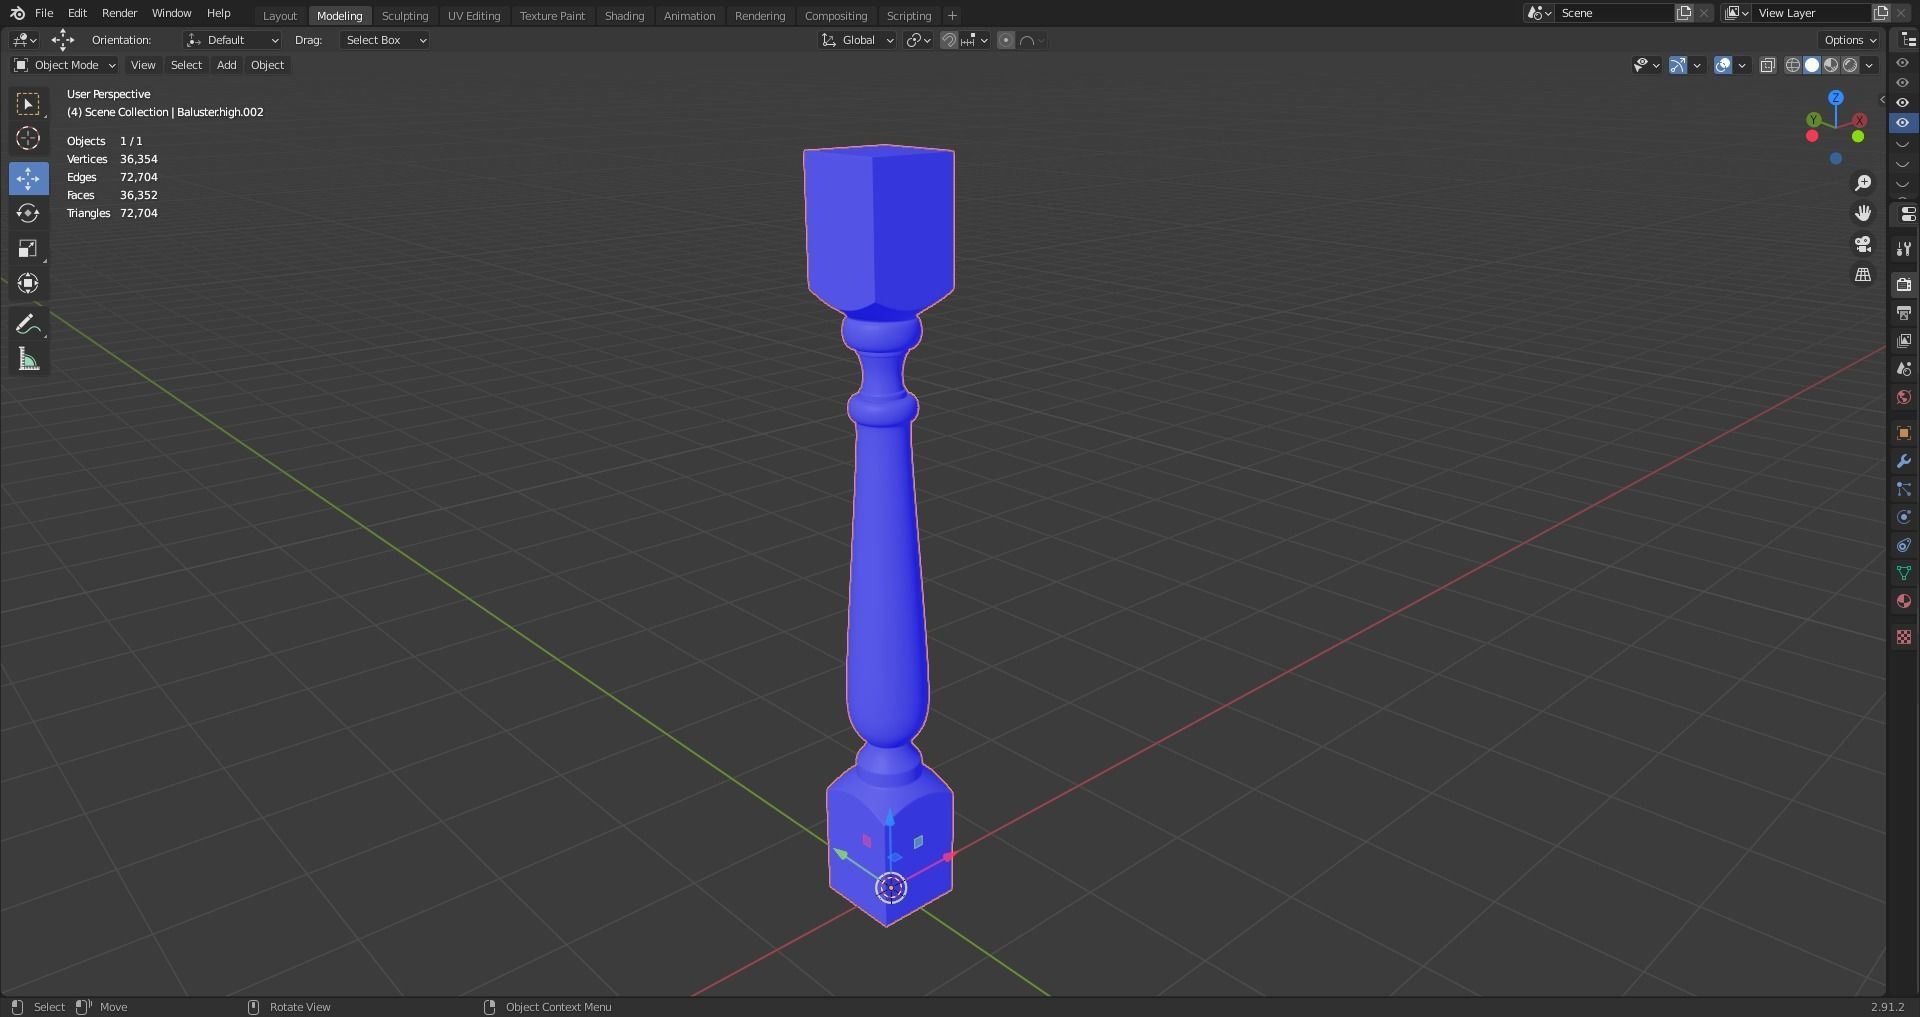Viewport: 1920px width, 1017px height.
Task: Open Global transform orientation dropdown
Action: tap(857, 40)
